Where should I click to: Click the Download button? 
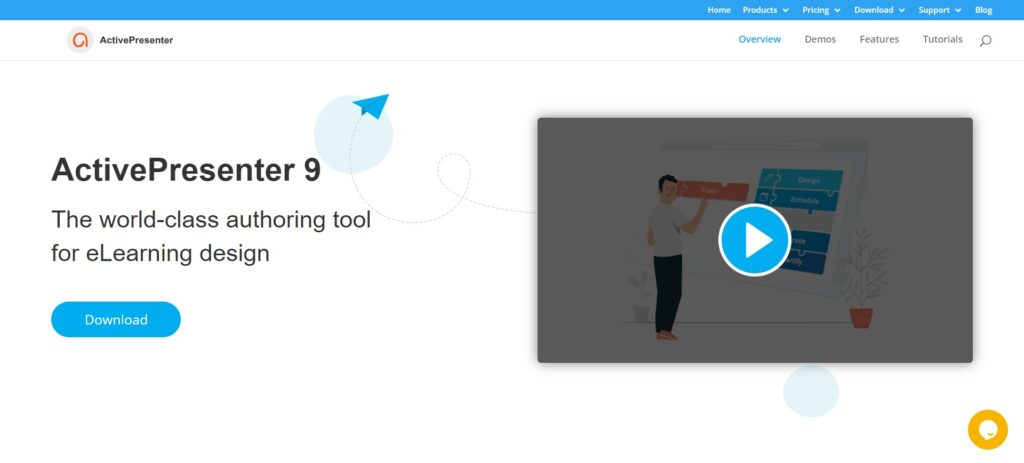tap(116, 319)
